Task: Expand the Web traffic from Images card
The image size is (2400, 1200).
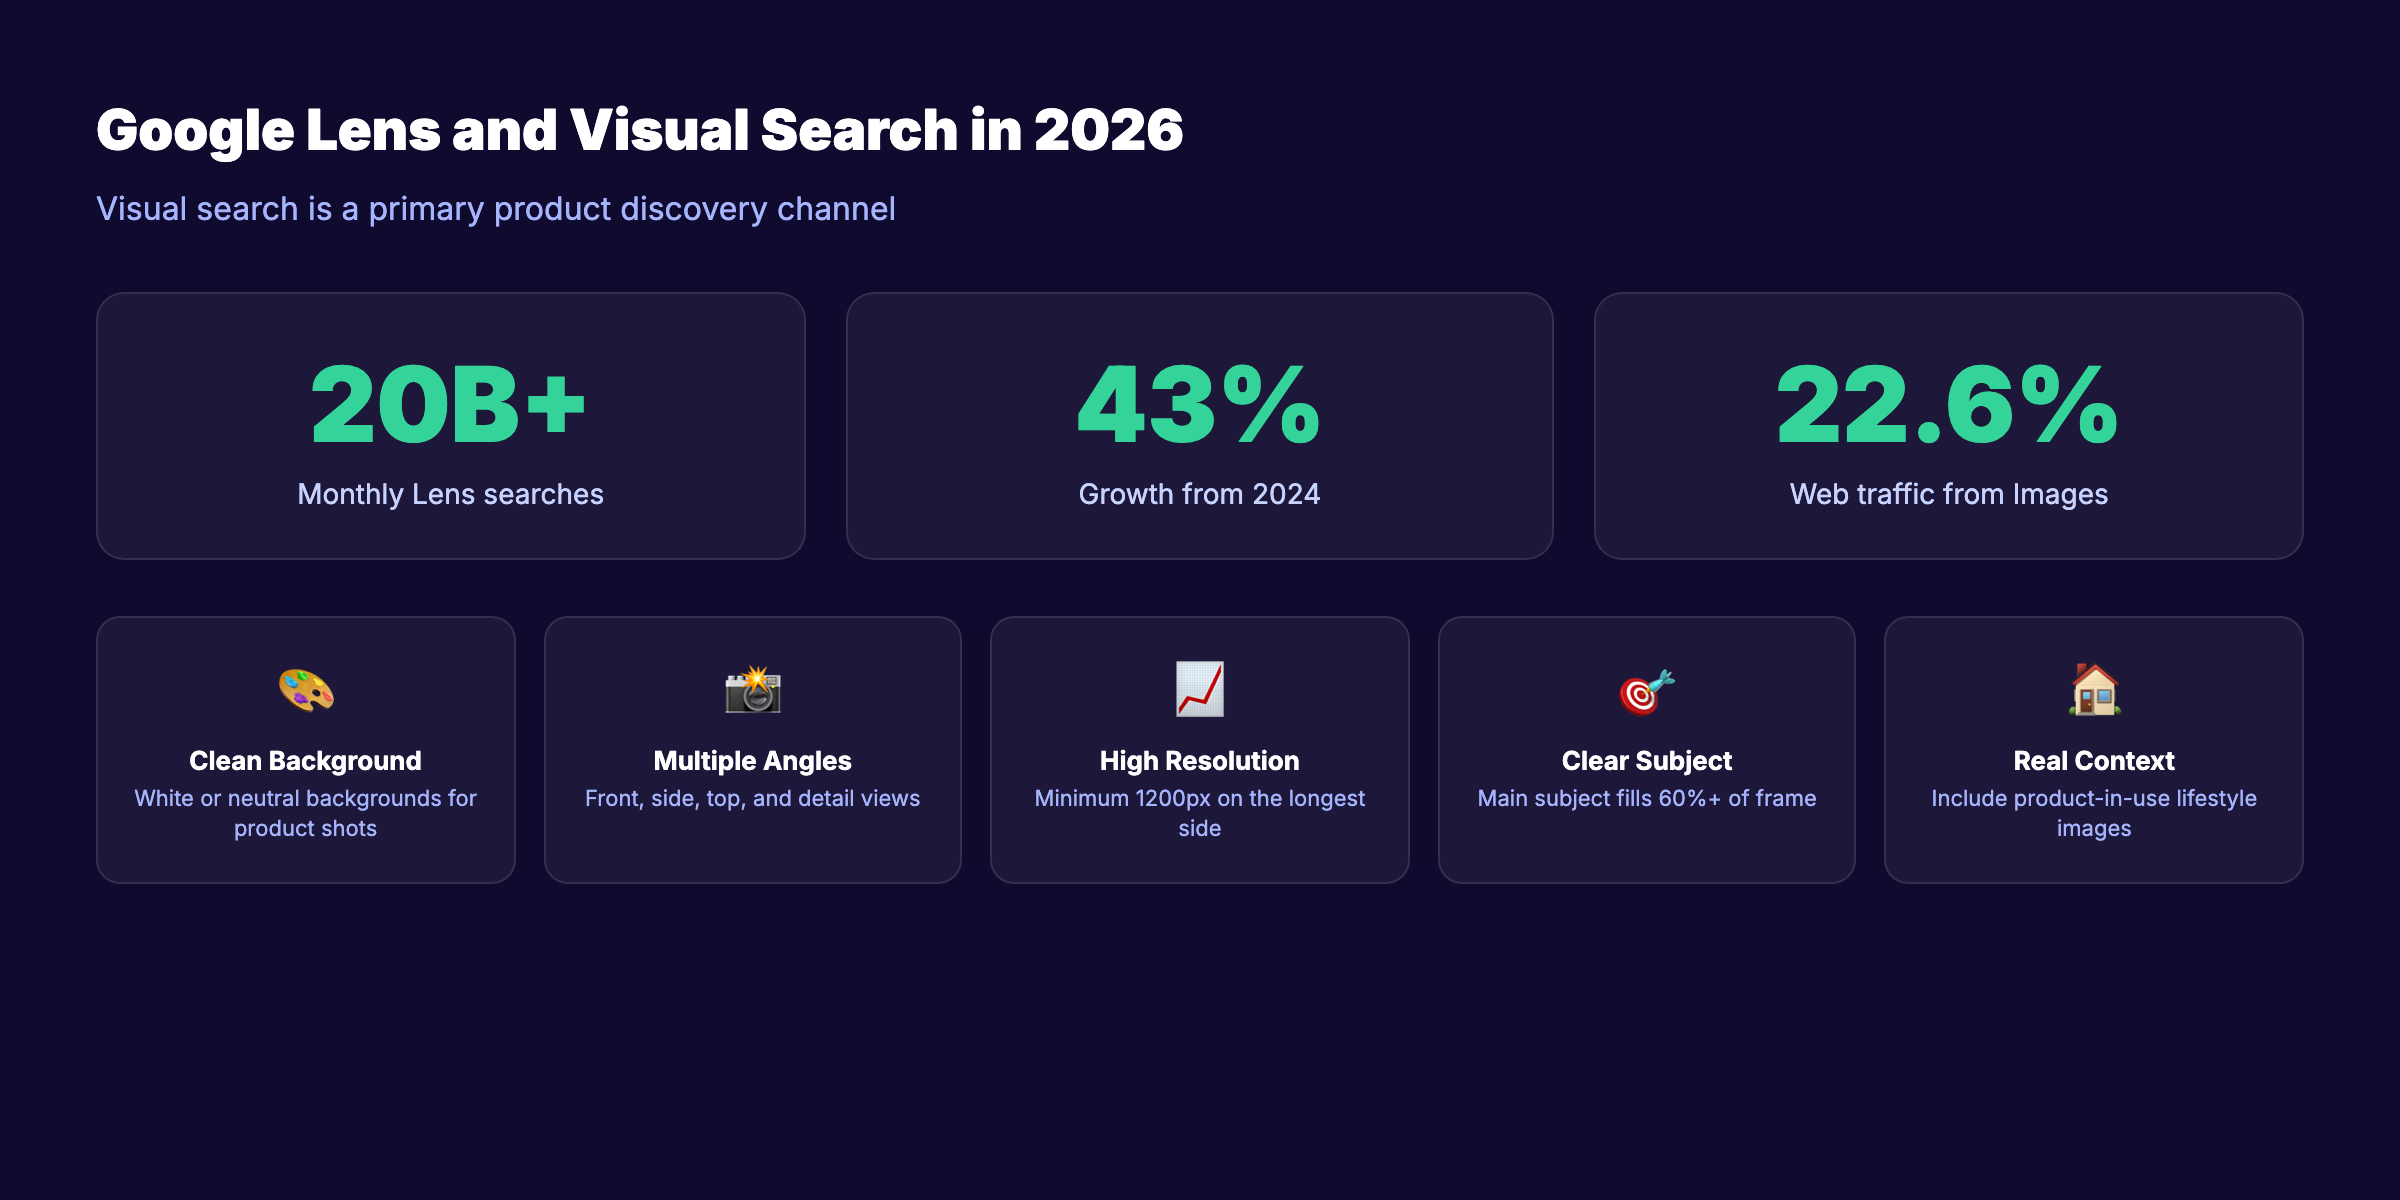Action: tap(1948, 425)
